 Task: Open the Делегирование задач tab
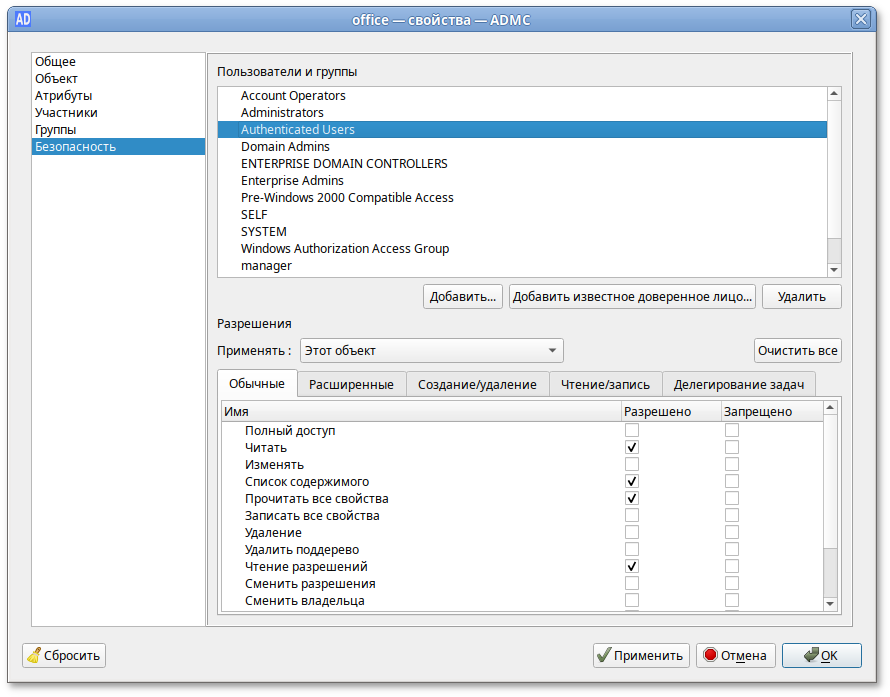(x=738, y=384)
